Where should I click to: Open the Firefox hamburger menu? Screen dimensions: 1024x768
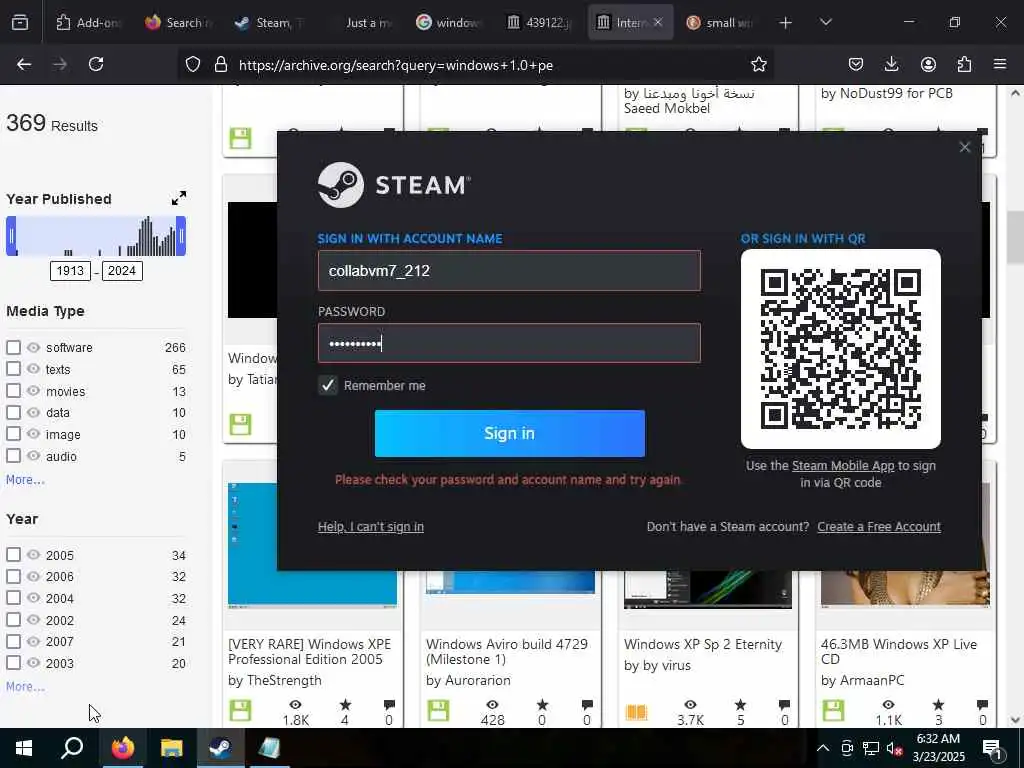1000,64
